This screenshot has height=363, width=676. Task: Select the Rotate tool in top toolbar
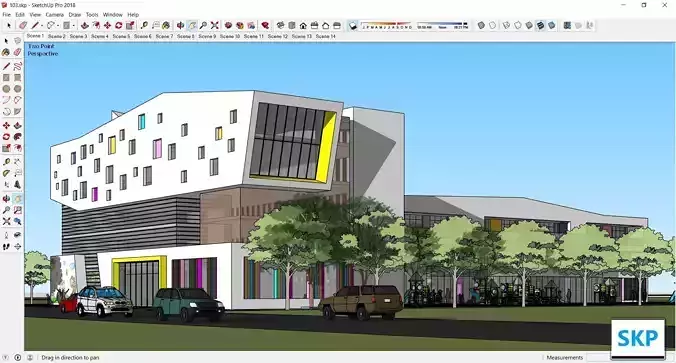point(119,25)
